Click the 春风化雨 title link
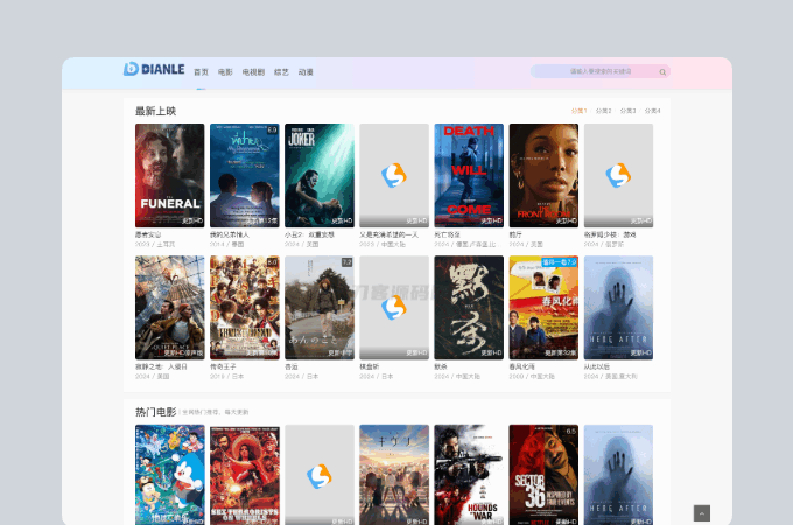 [523, 368]
